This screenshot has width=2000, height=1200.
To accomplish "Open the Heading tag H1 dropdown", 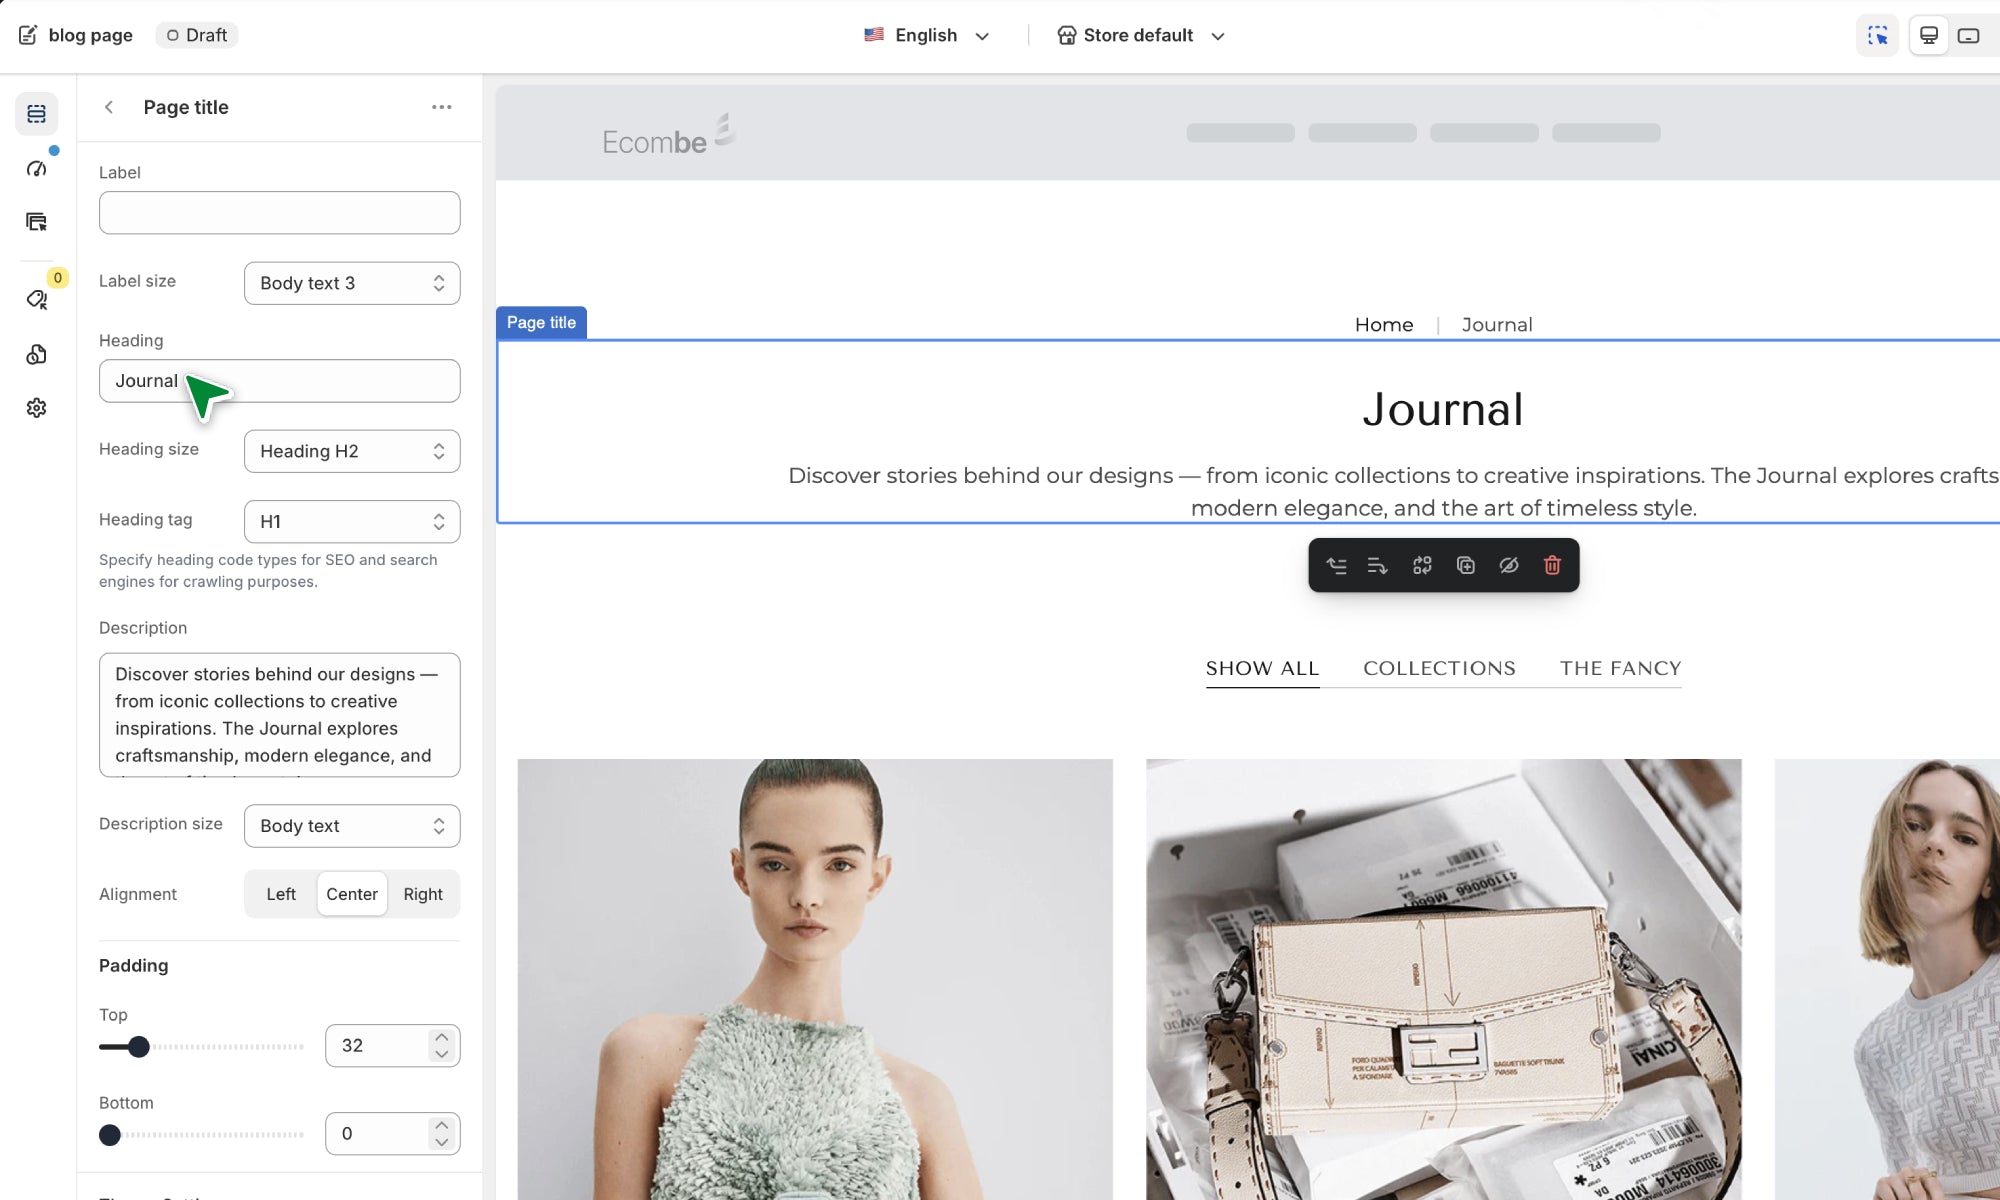I will click(x=352, y=521).
